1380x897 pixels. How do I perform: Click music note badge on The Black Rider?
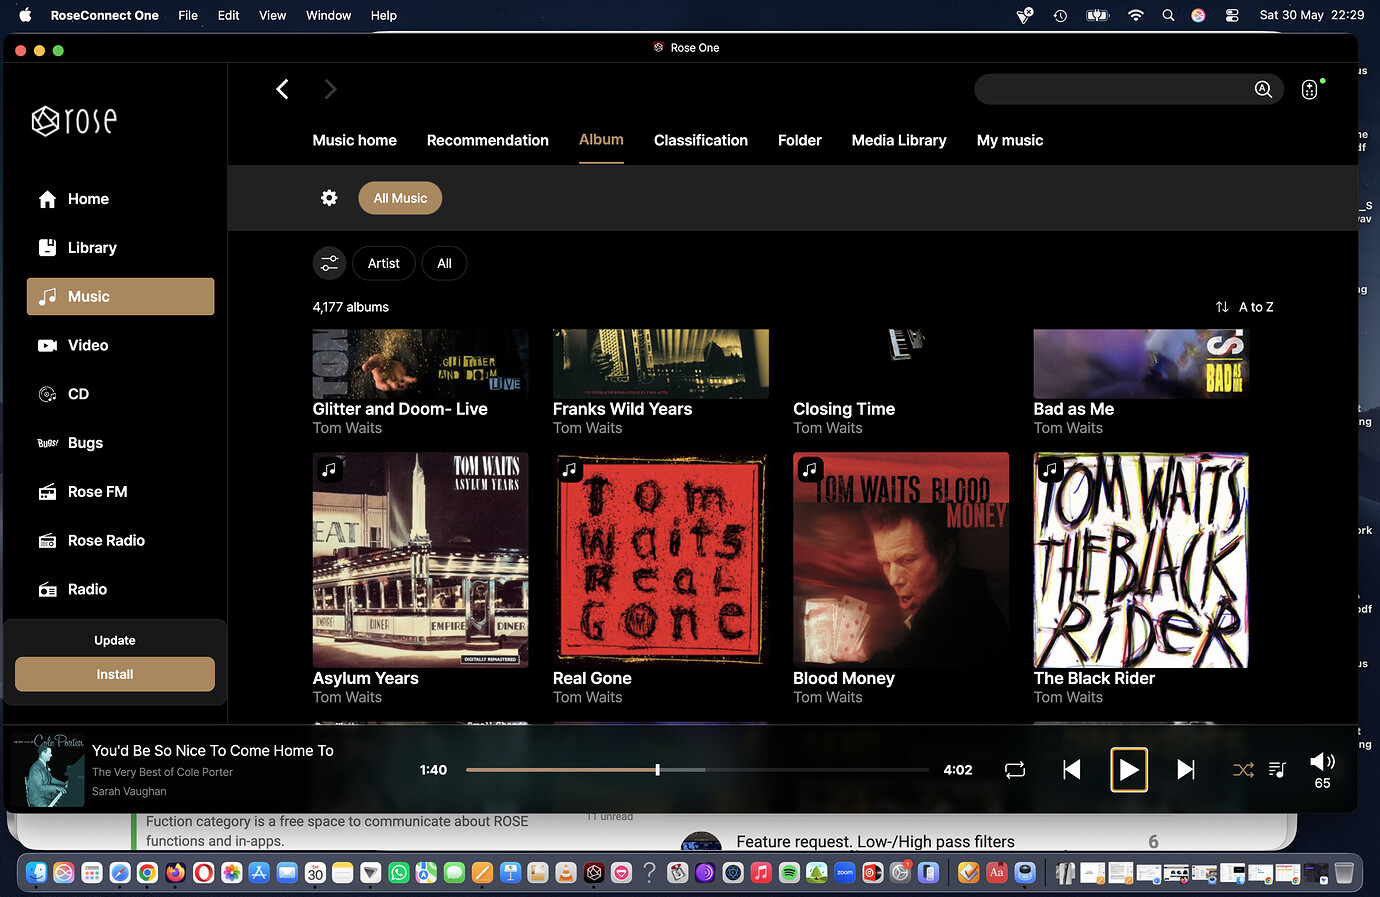click(1050, 469)
